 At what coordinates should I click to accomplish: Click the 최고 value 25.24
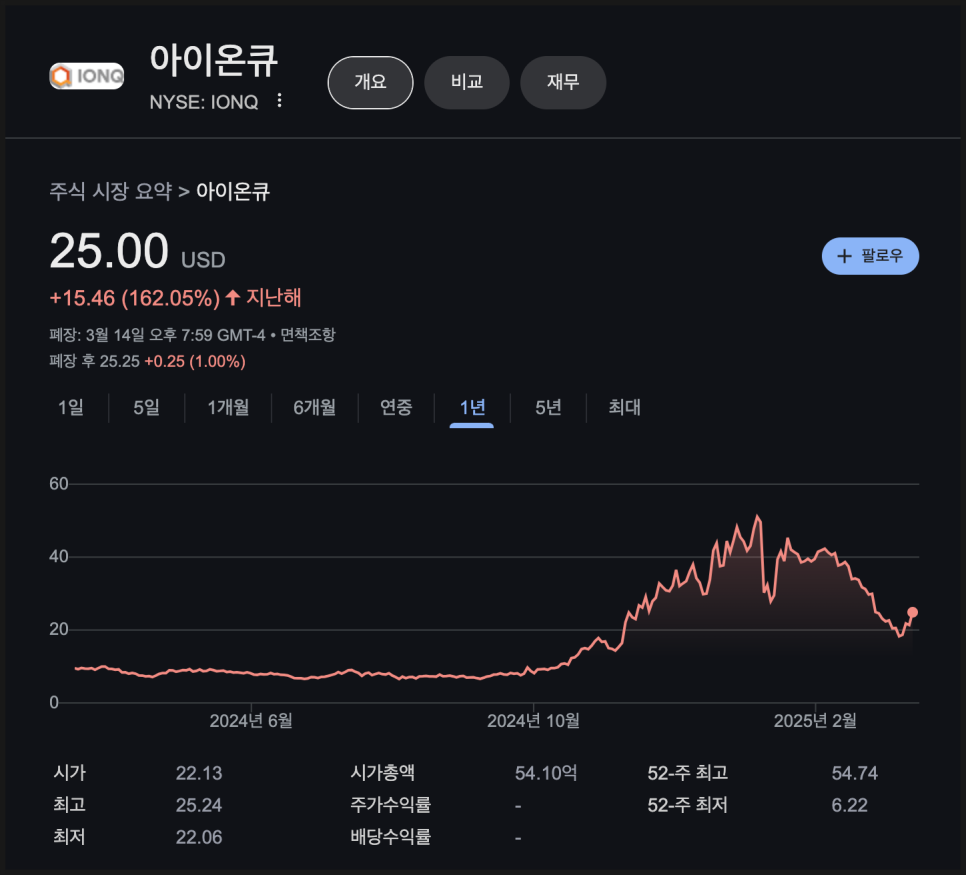(x=198, y=805)
